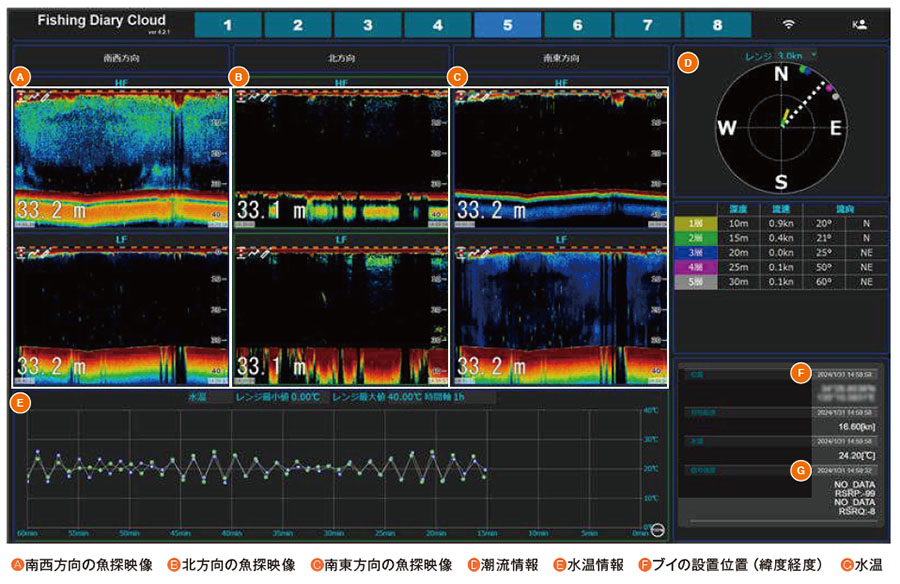Image resolution: width=900 pixels, height=584 pixels.
Task: Click the horizontal scrollbar in buoy info panel
Action: 782,521
